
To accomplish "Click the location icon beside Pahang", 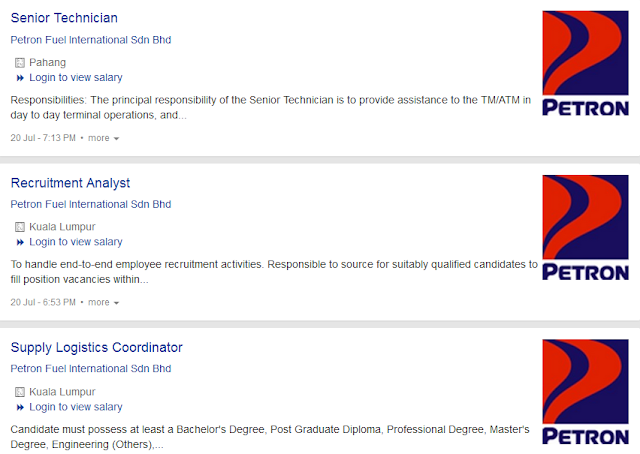I will point(20,63).
